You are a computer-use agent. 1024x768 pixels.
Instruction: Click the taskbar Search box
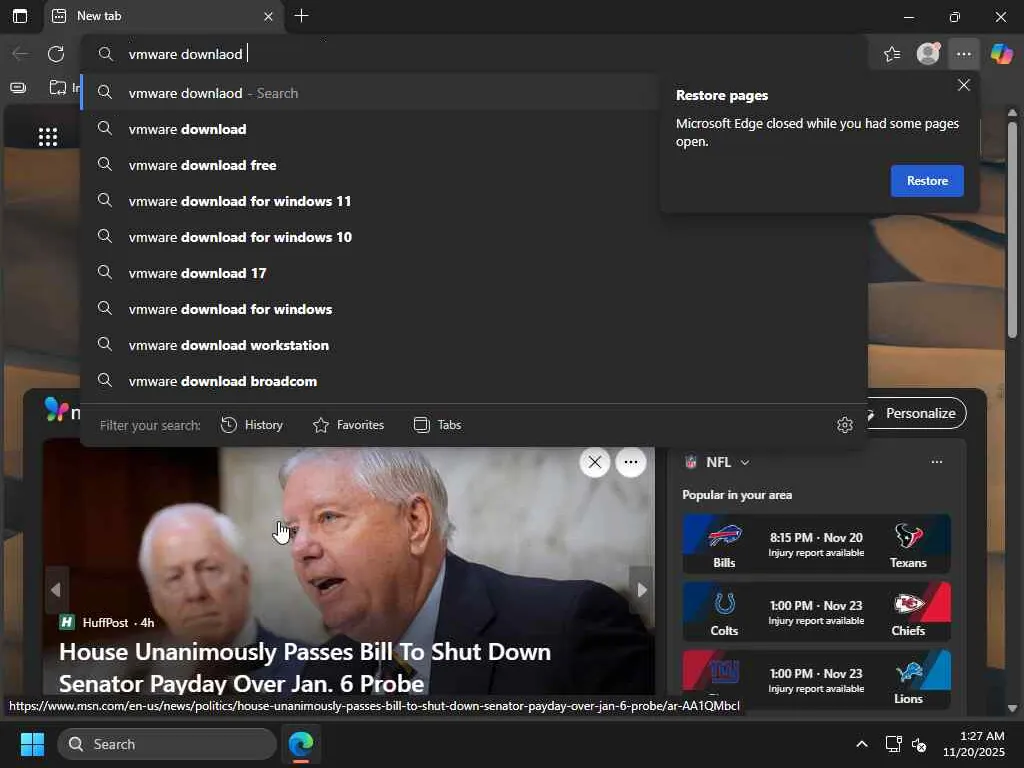click(167, 744)
